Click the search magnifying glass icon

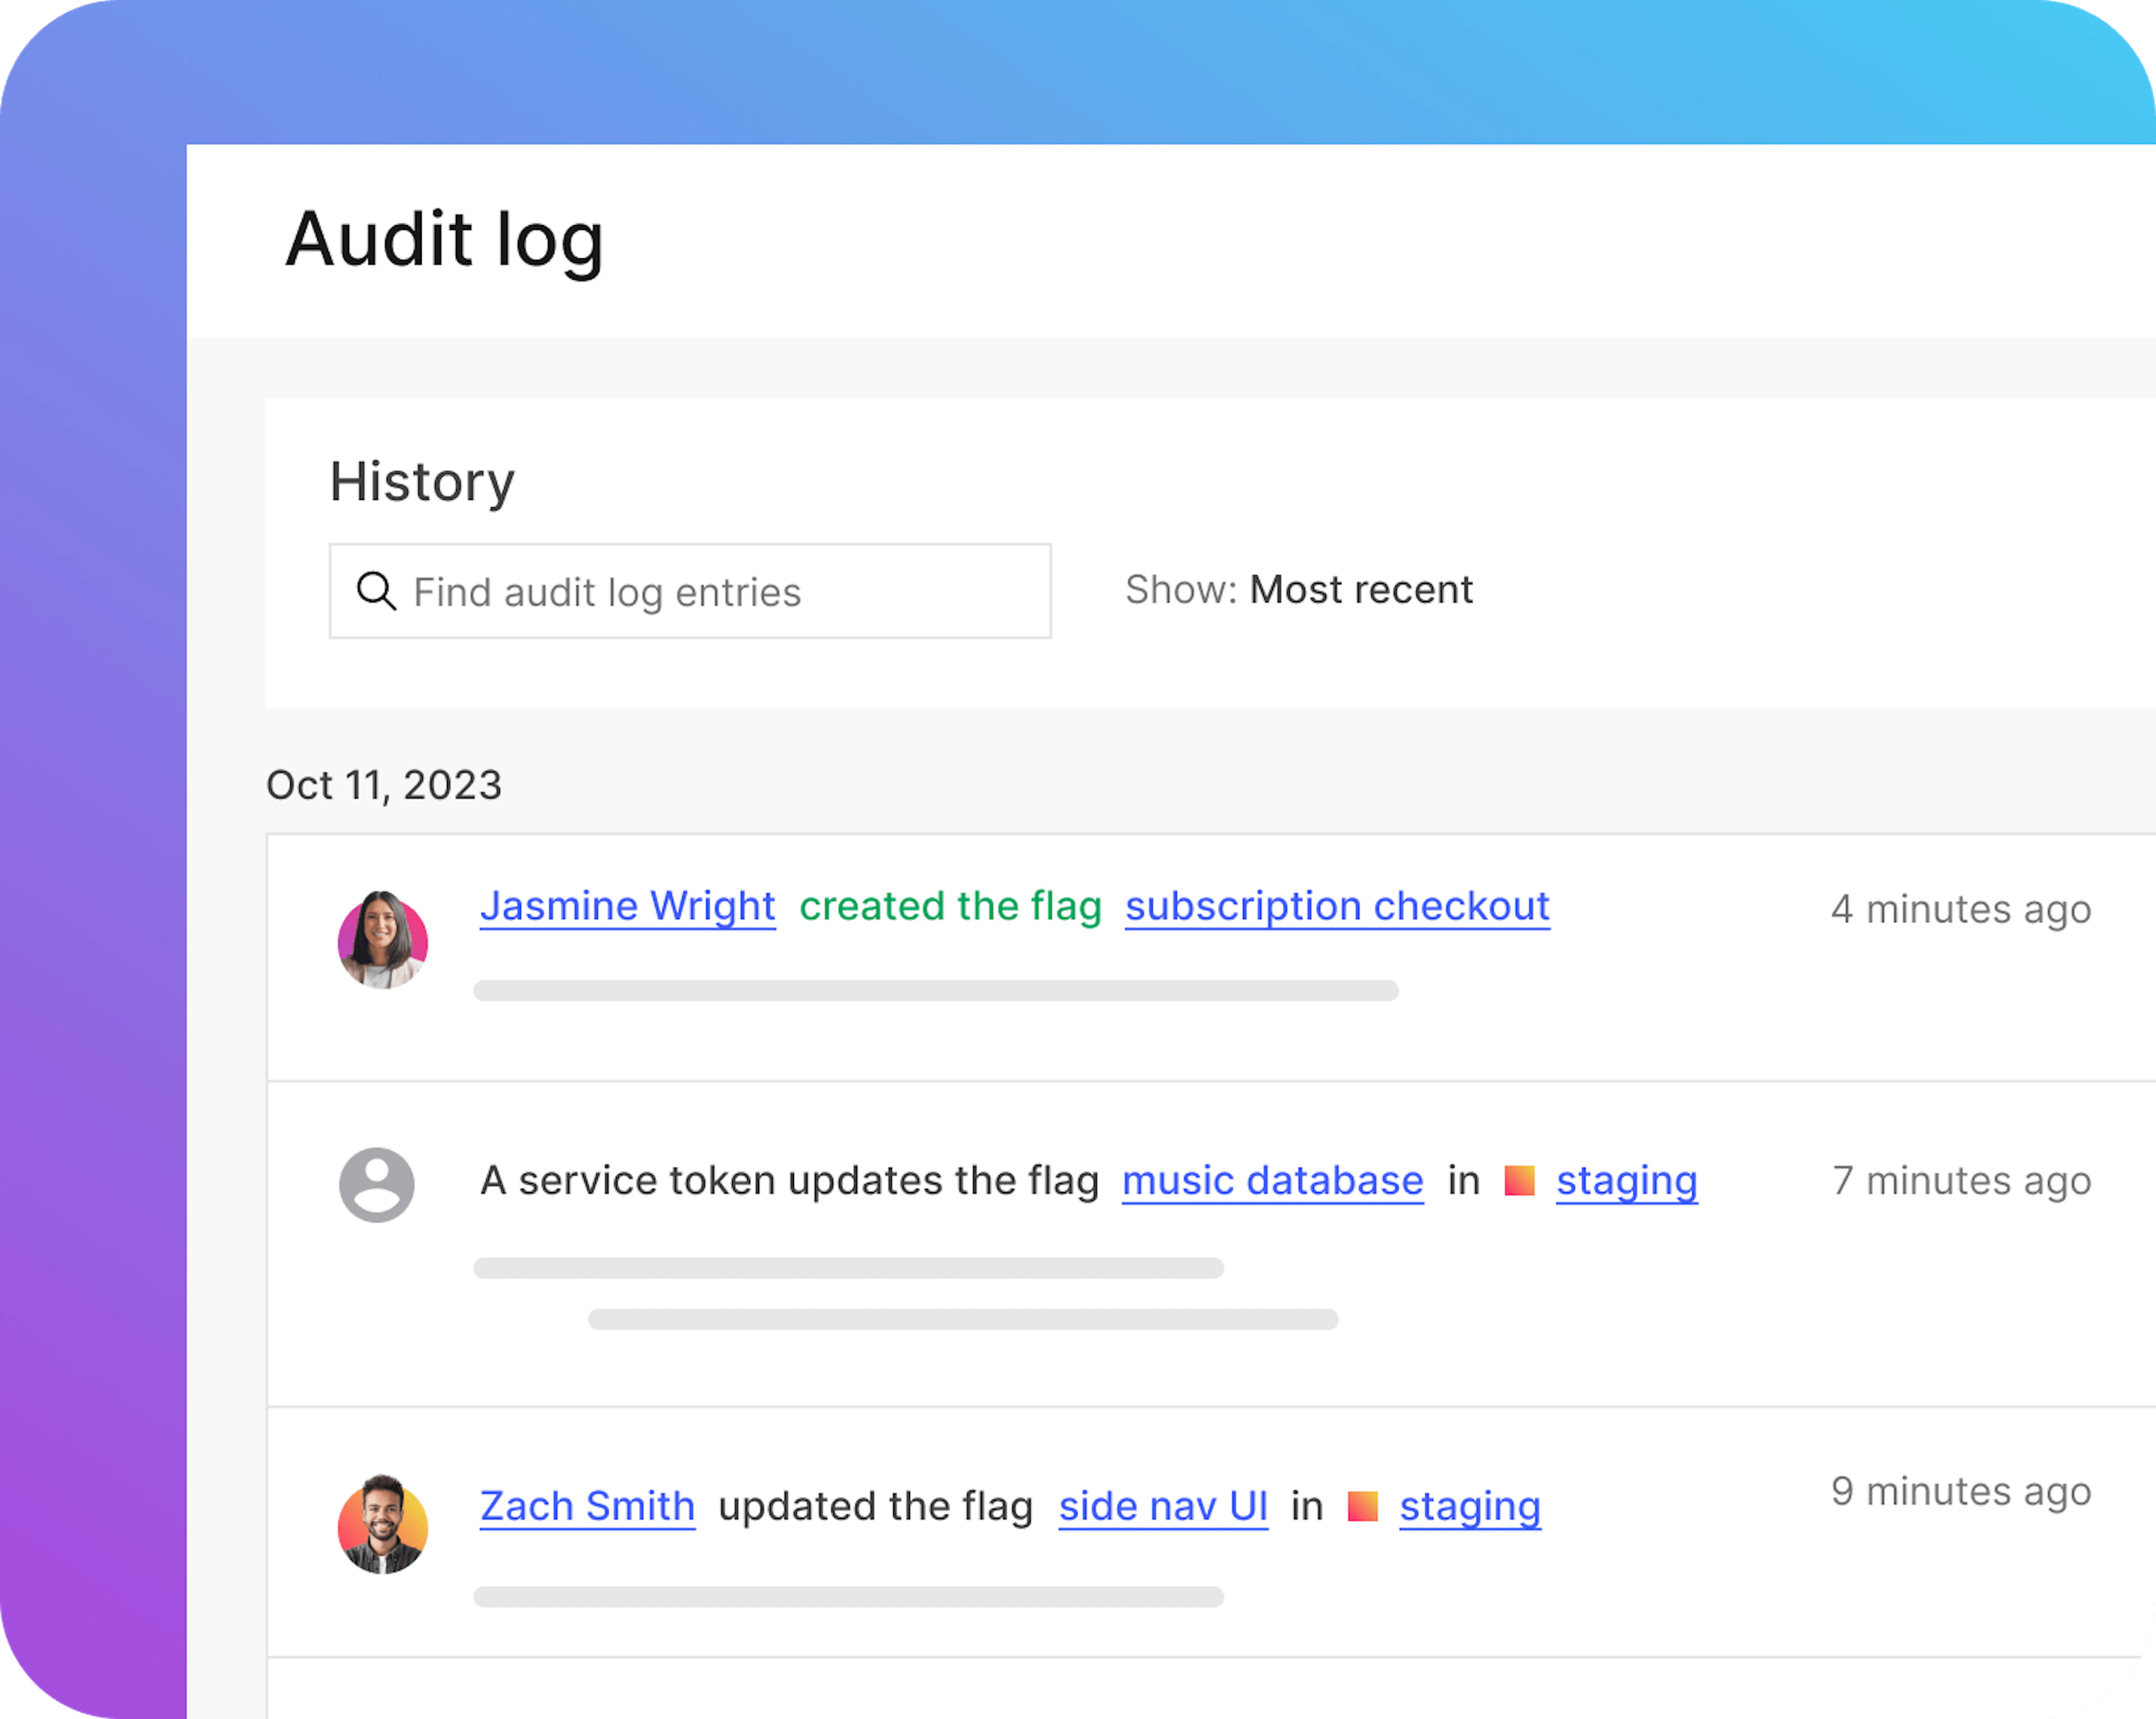coord(376,591)
